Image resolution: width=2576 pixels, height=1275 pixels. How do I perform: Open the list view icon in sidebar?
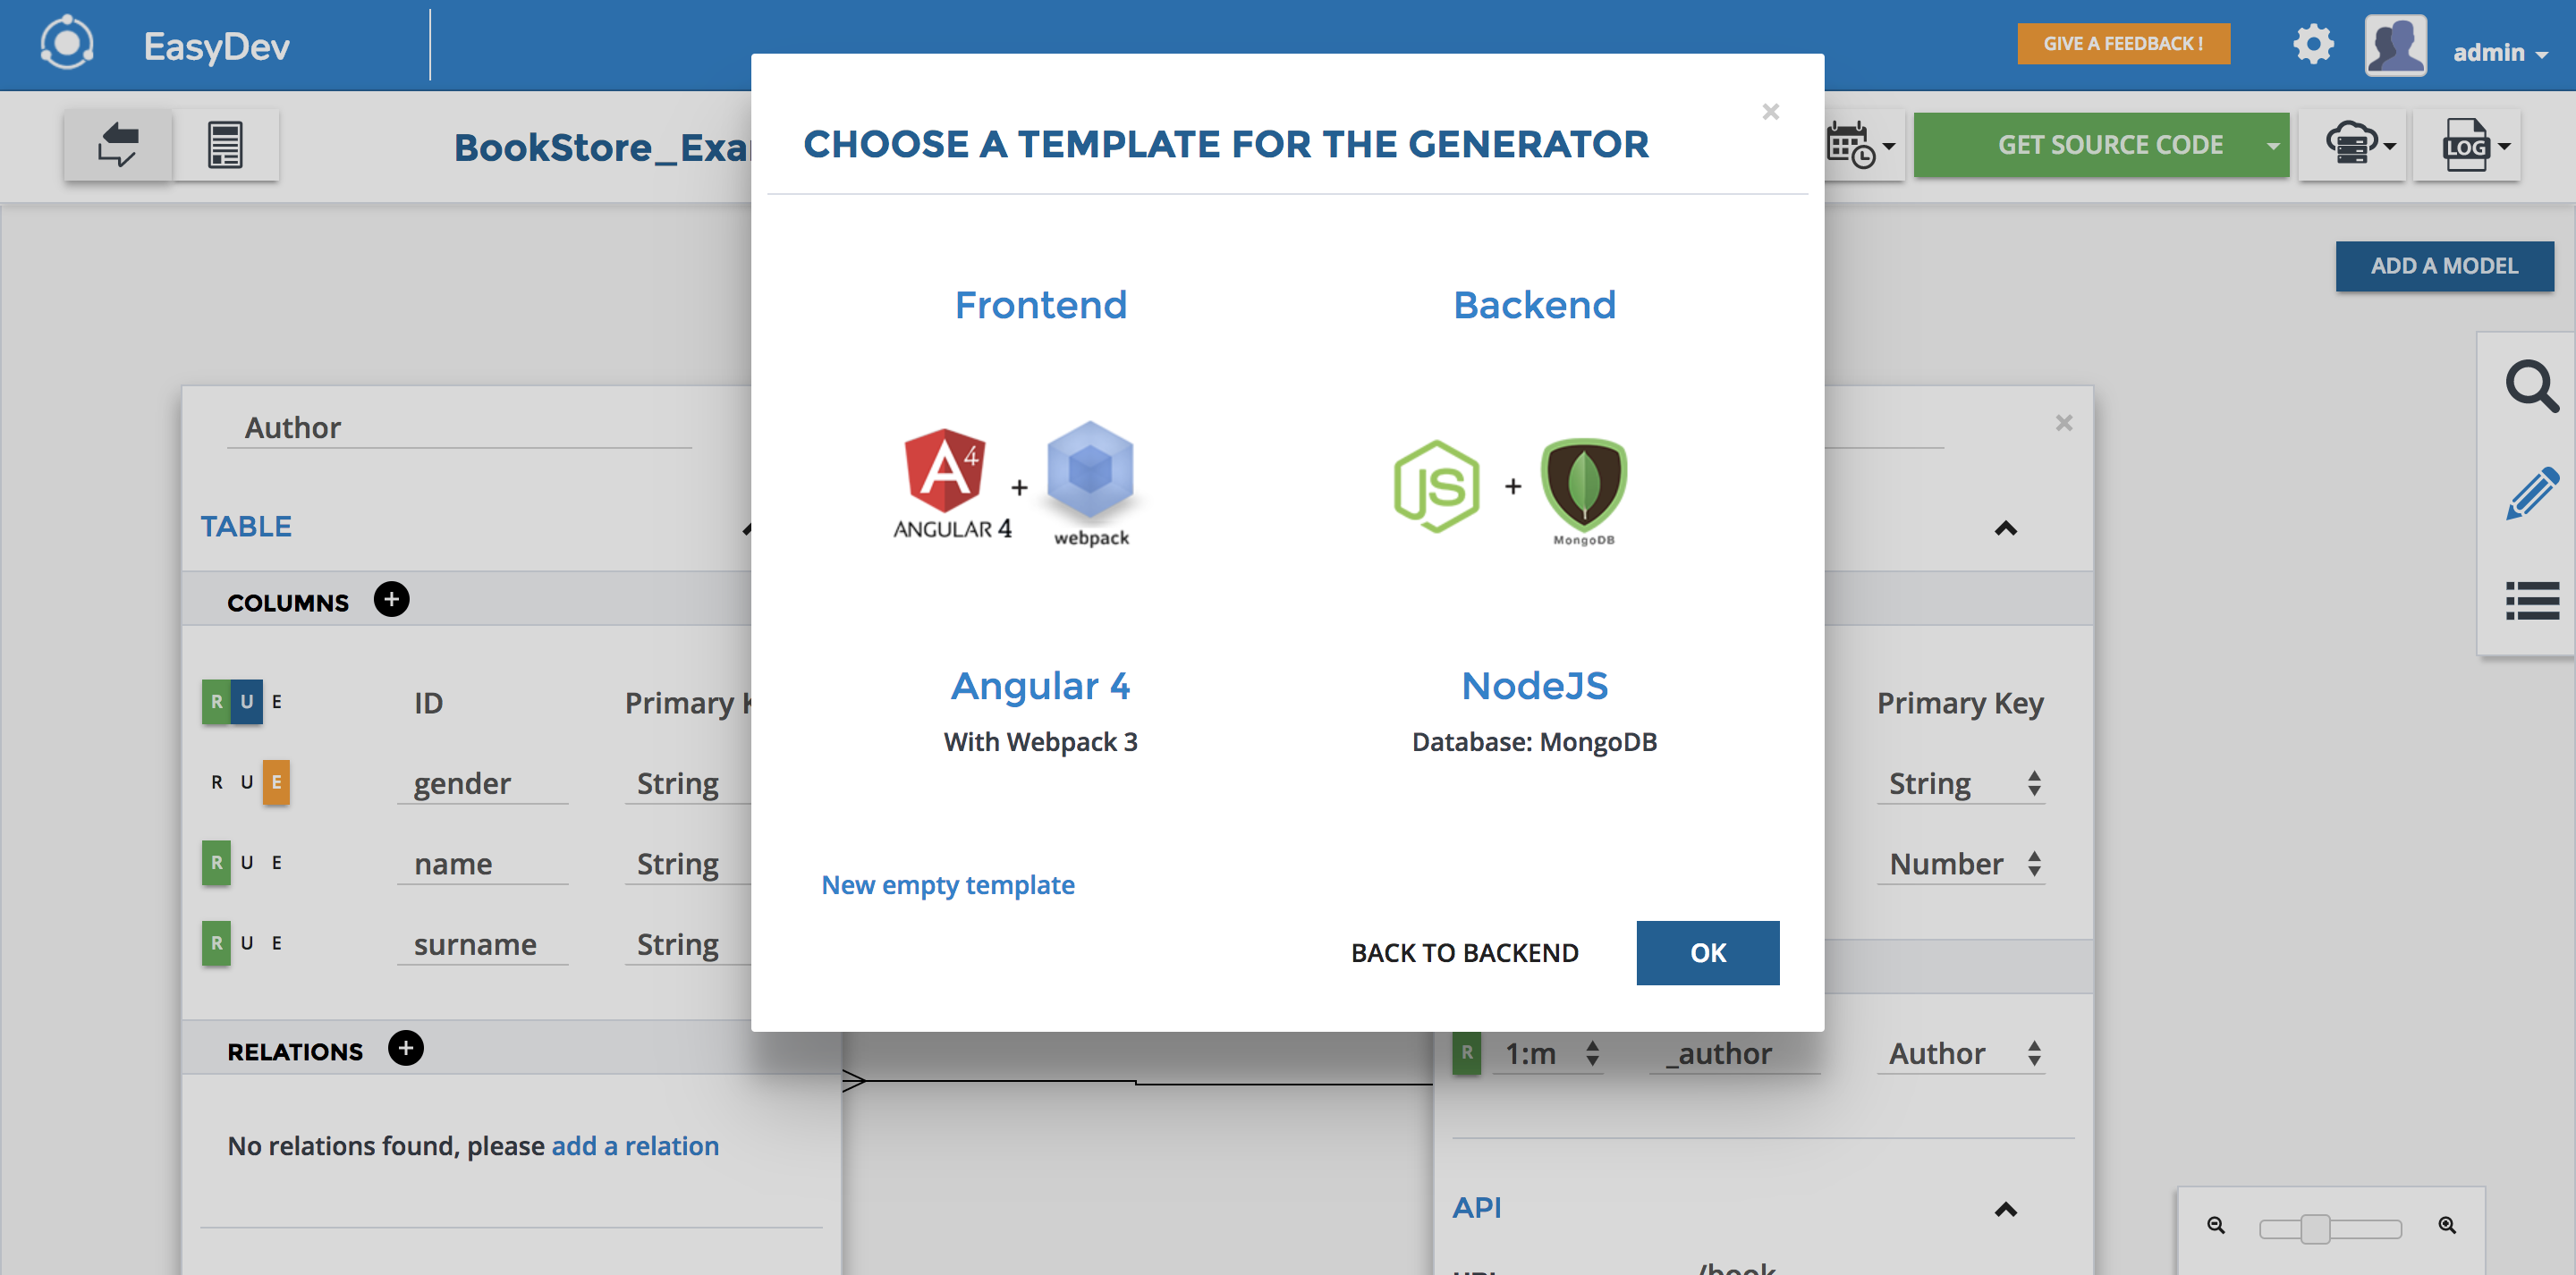(2531, 601)
